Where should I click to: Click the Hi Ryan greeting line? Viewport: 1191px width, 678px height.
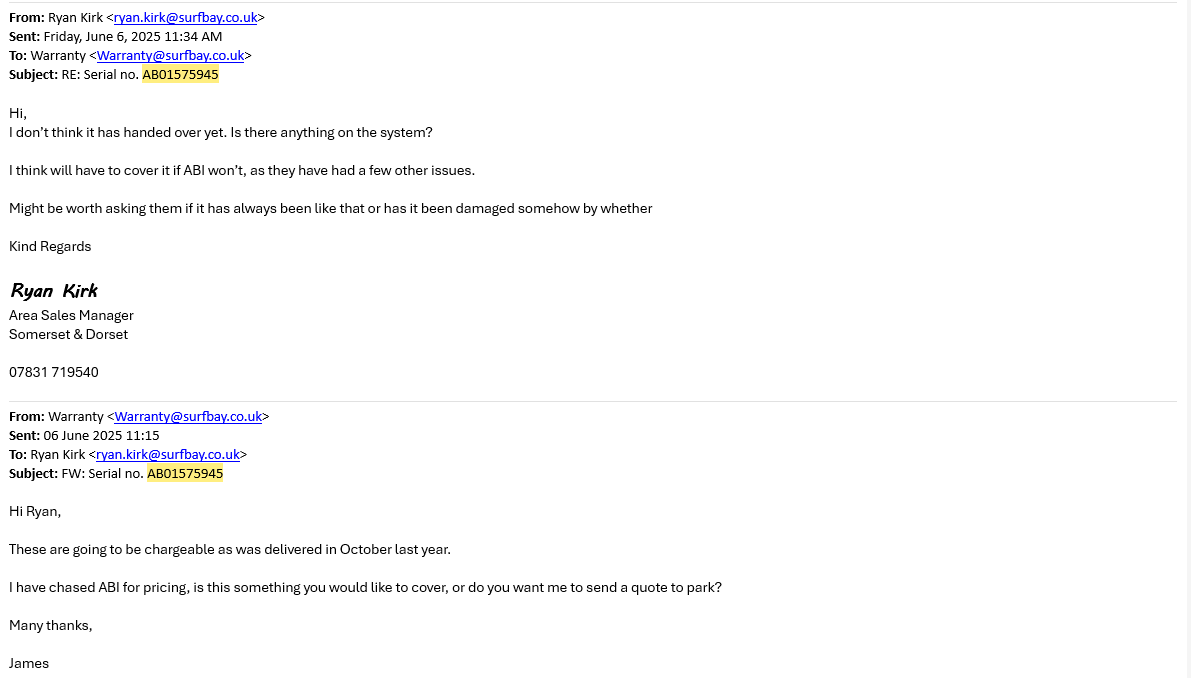(35, 512)
